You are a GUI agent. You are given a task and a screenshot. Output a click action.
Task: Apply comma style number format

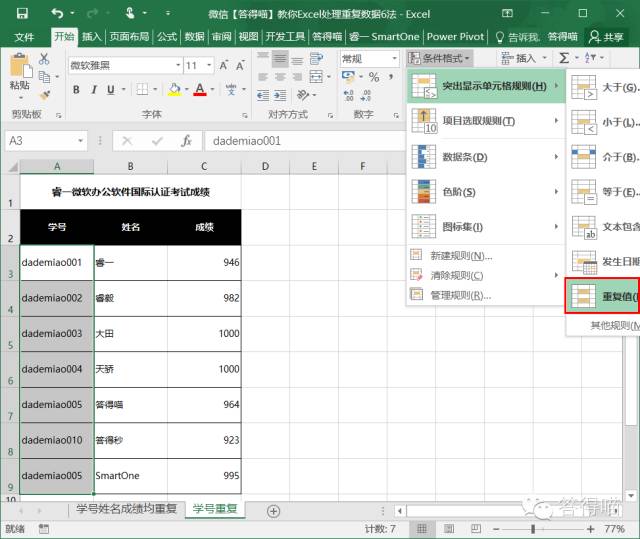[x=391, y=77]
